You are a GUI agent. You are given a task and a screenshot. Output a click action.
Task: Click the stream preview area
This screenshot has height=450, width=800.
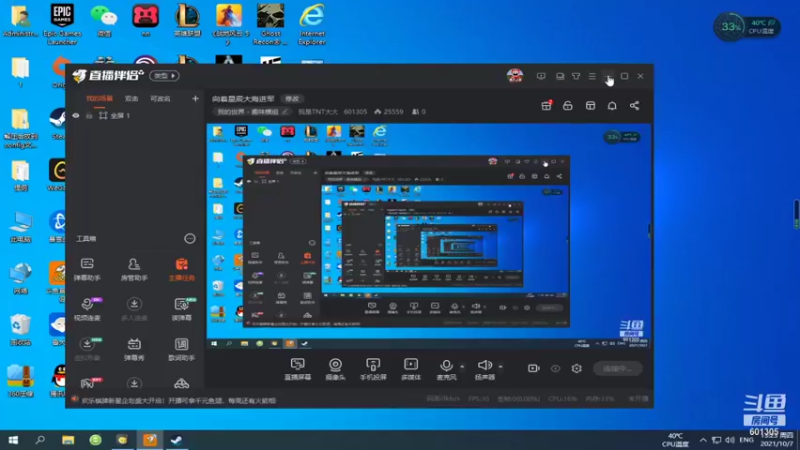429,237
